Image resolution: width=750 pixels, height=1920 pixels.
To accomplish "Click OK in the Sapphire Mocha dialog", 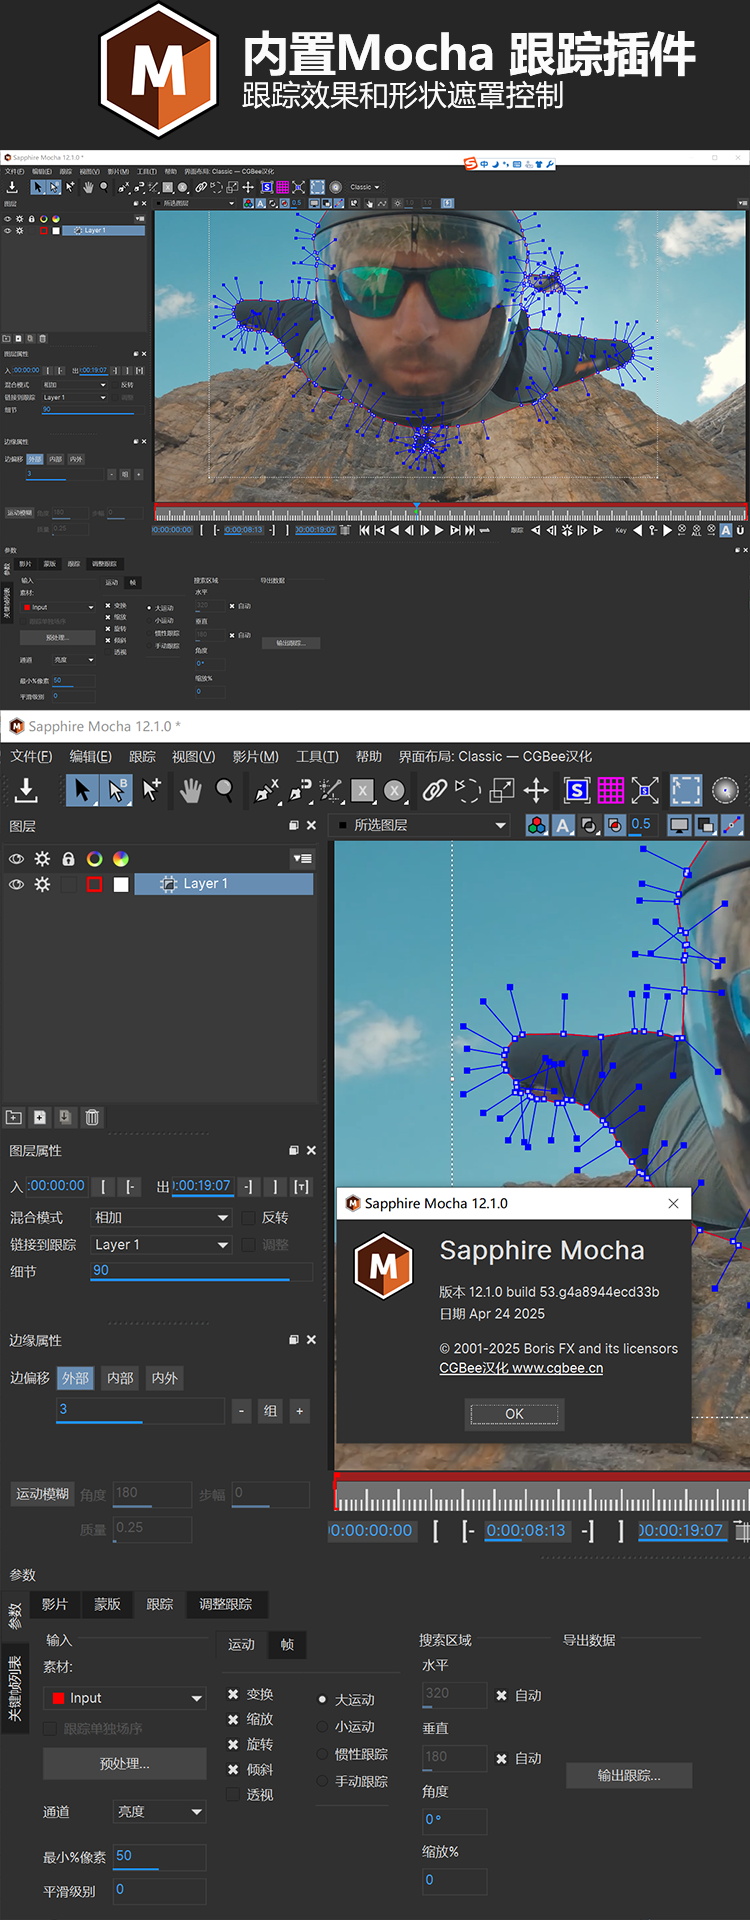I will (x=514, y=1413).
